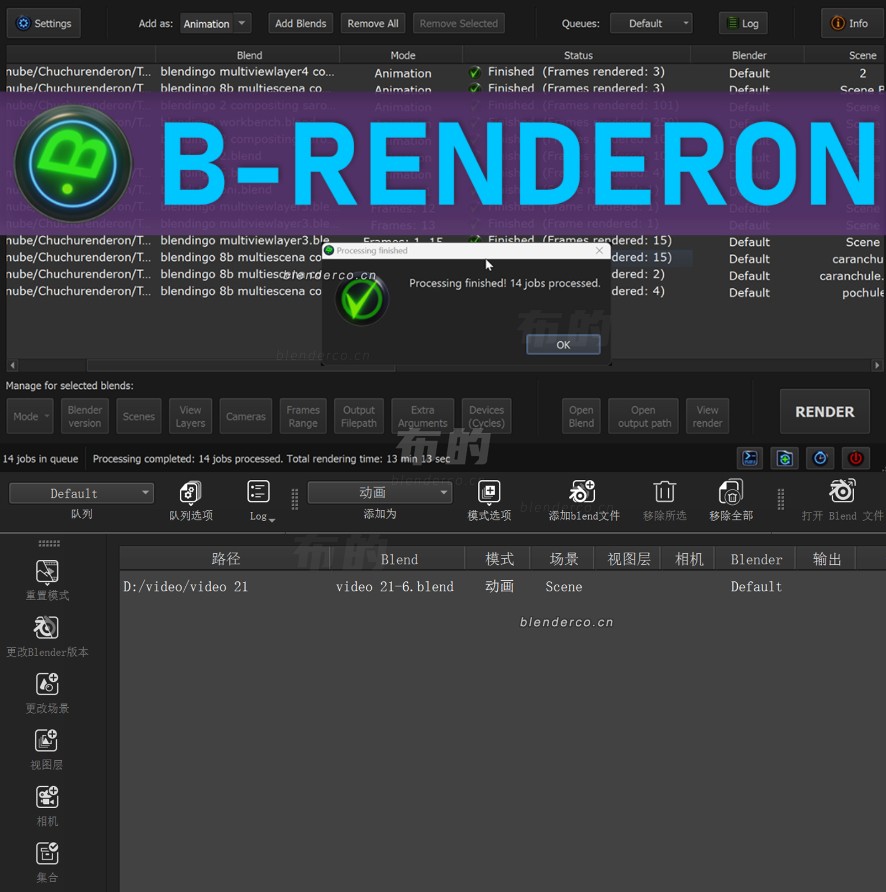Click the horizontal scrollbar right arrow
Viewport: 886px width, 892px height.
coord(877,365)
